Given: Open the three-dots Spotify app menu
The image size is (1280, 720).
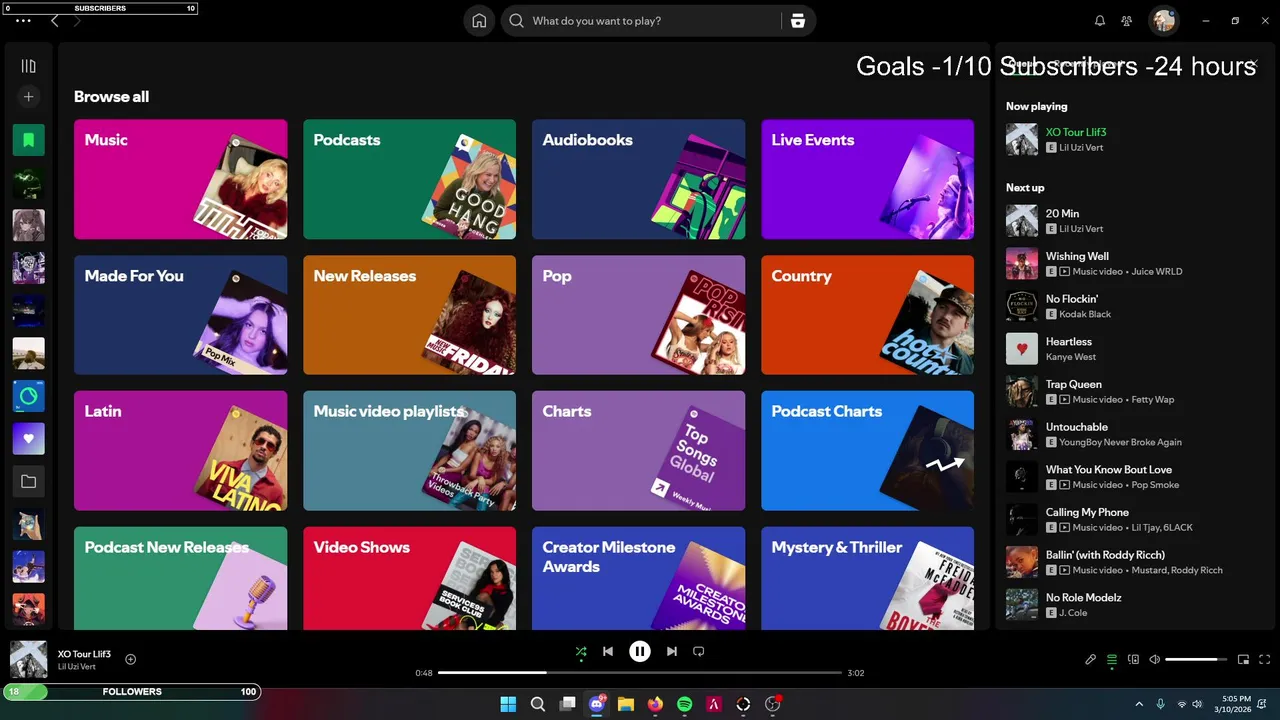Looking at the screenshot, I should 23,21.
